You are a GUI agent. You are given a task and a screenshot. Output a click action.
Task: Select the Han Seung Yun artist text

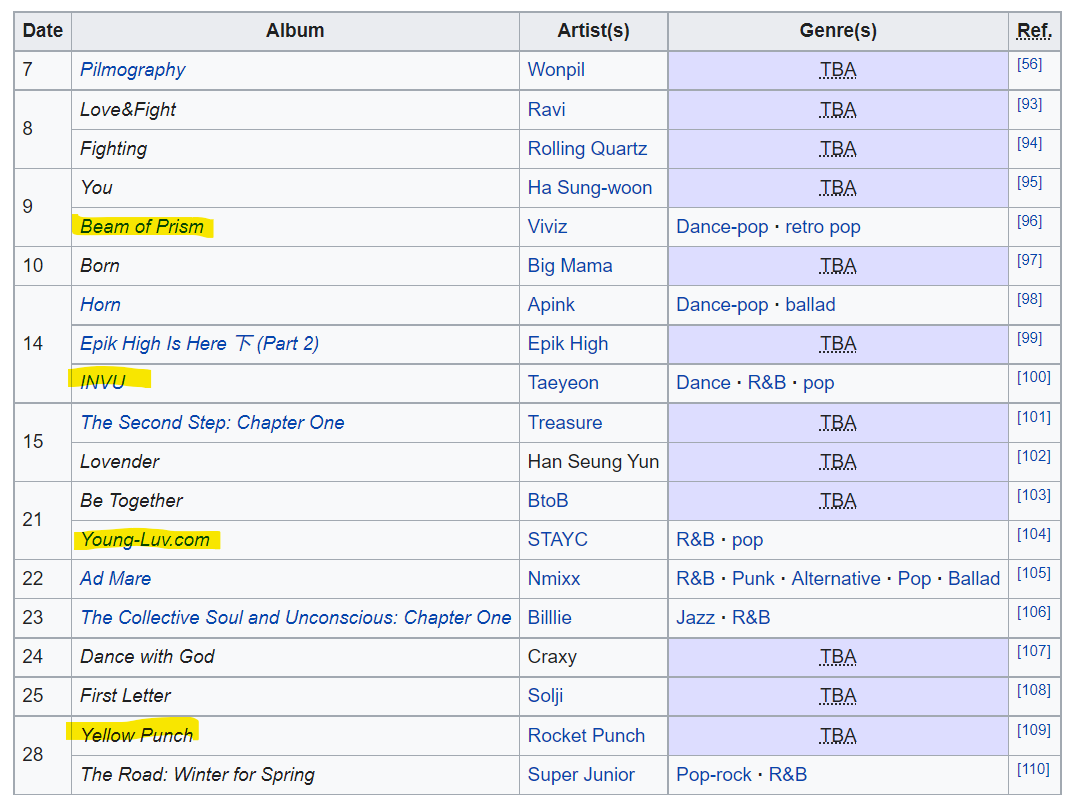coord(593,461)
